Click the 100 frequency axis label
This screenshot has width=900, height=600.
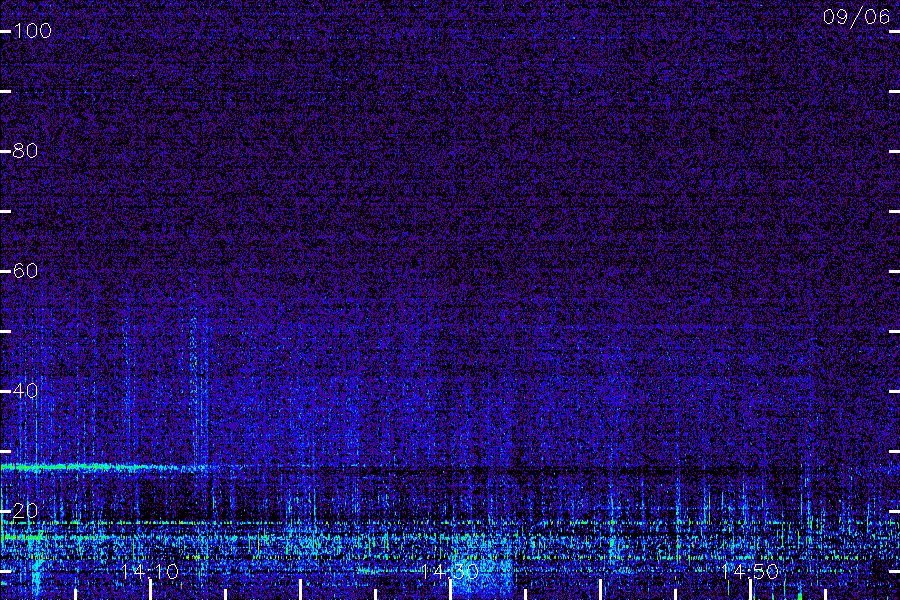point(33,30)
